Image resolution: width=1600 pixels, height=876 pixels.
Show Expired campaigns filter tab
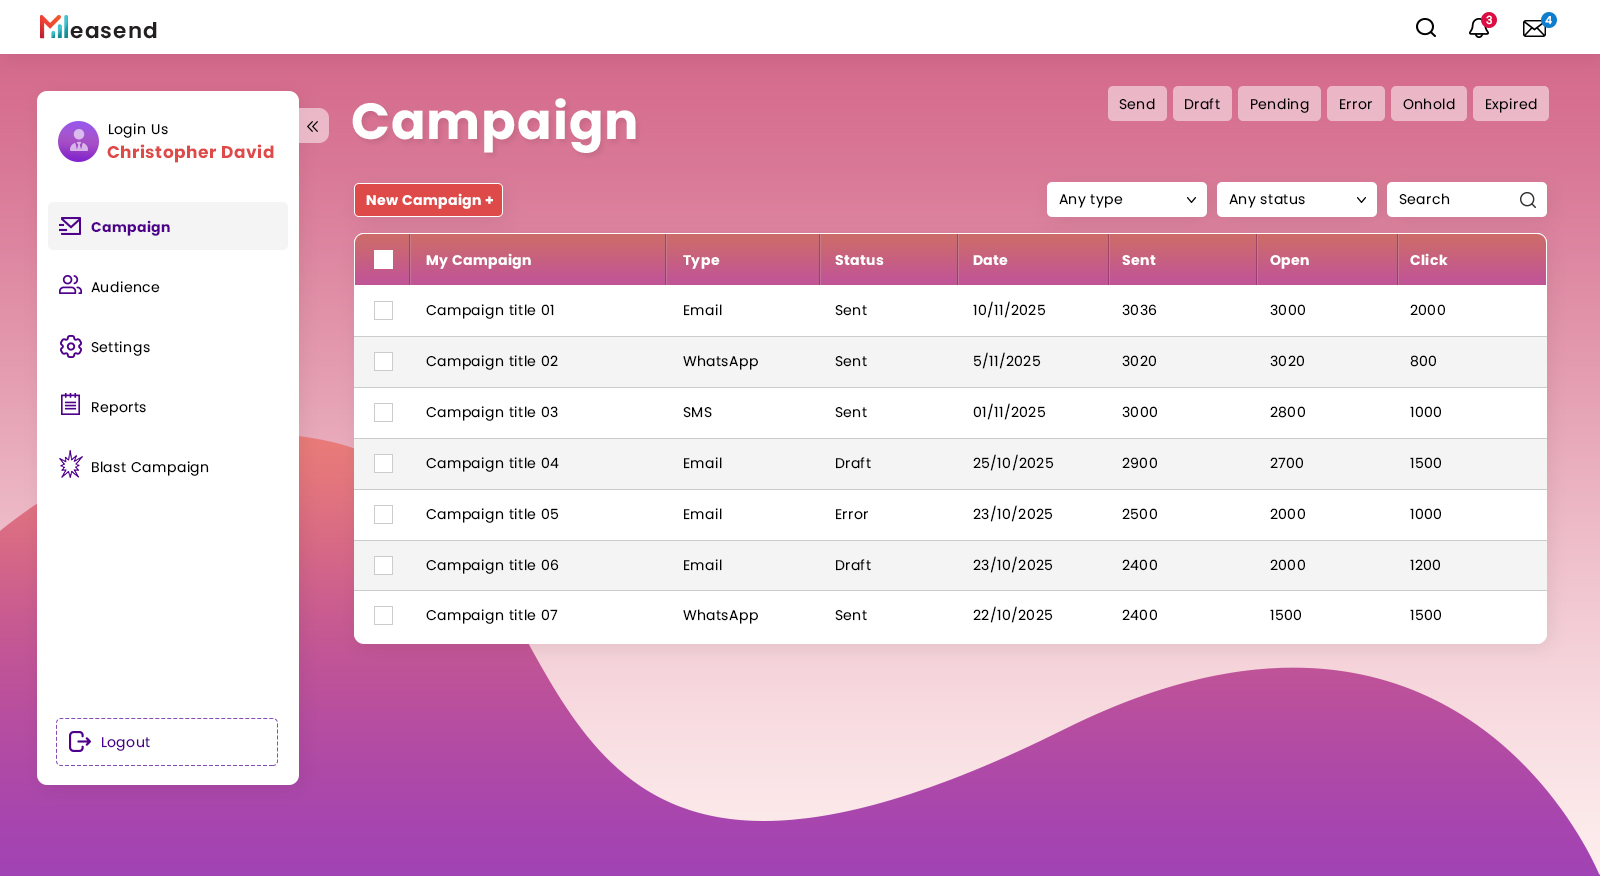coord(1510,104)
